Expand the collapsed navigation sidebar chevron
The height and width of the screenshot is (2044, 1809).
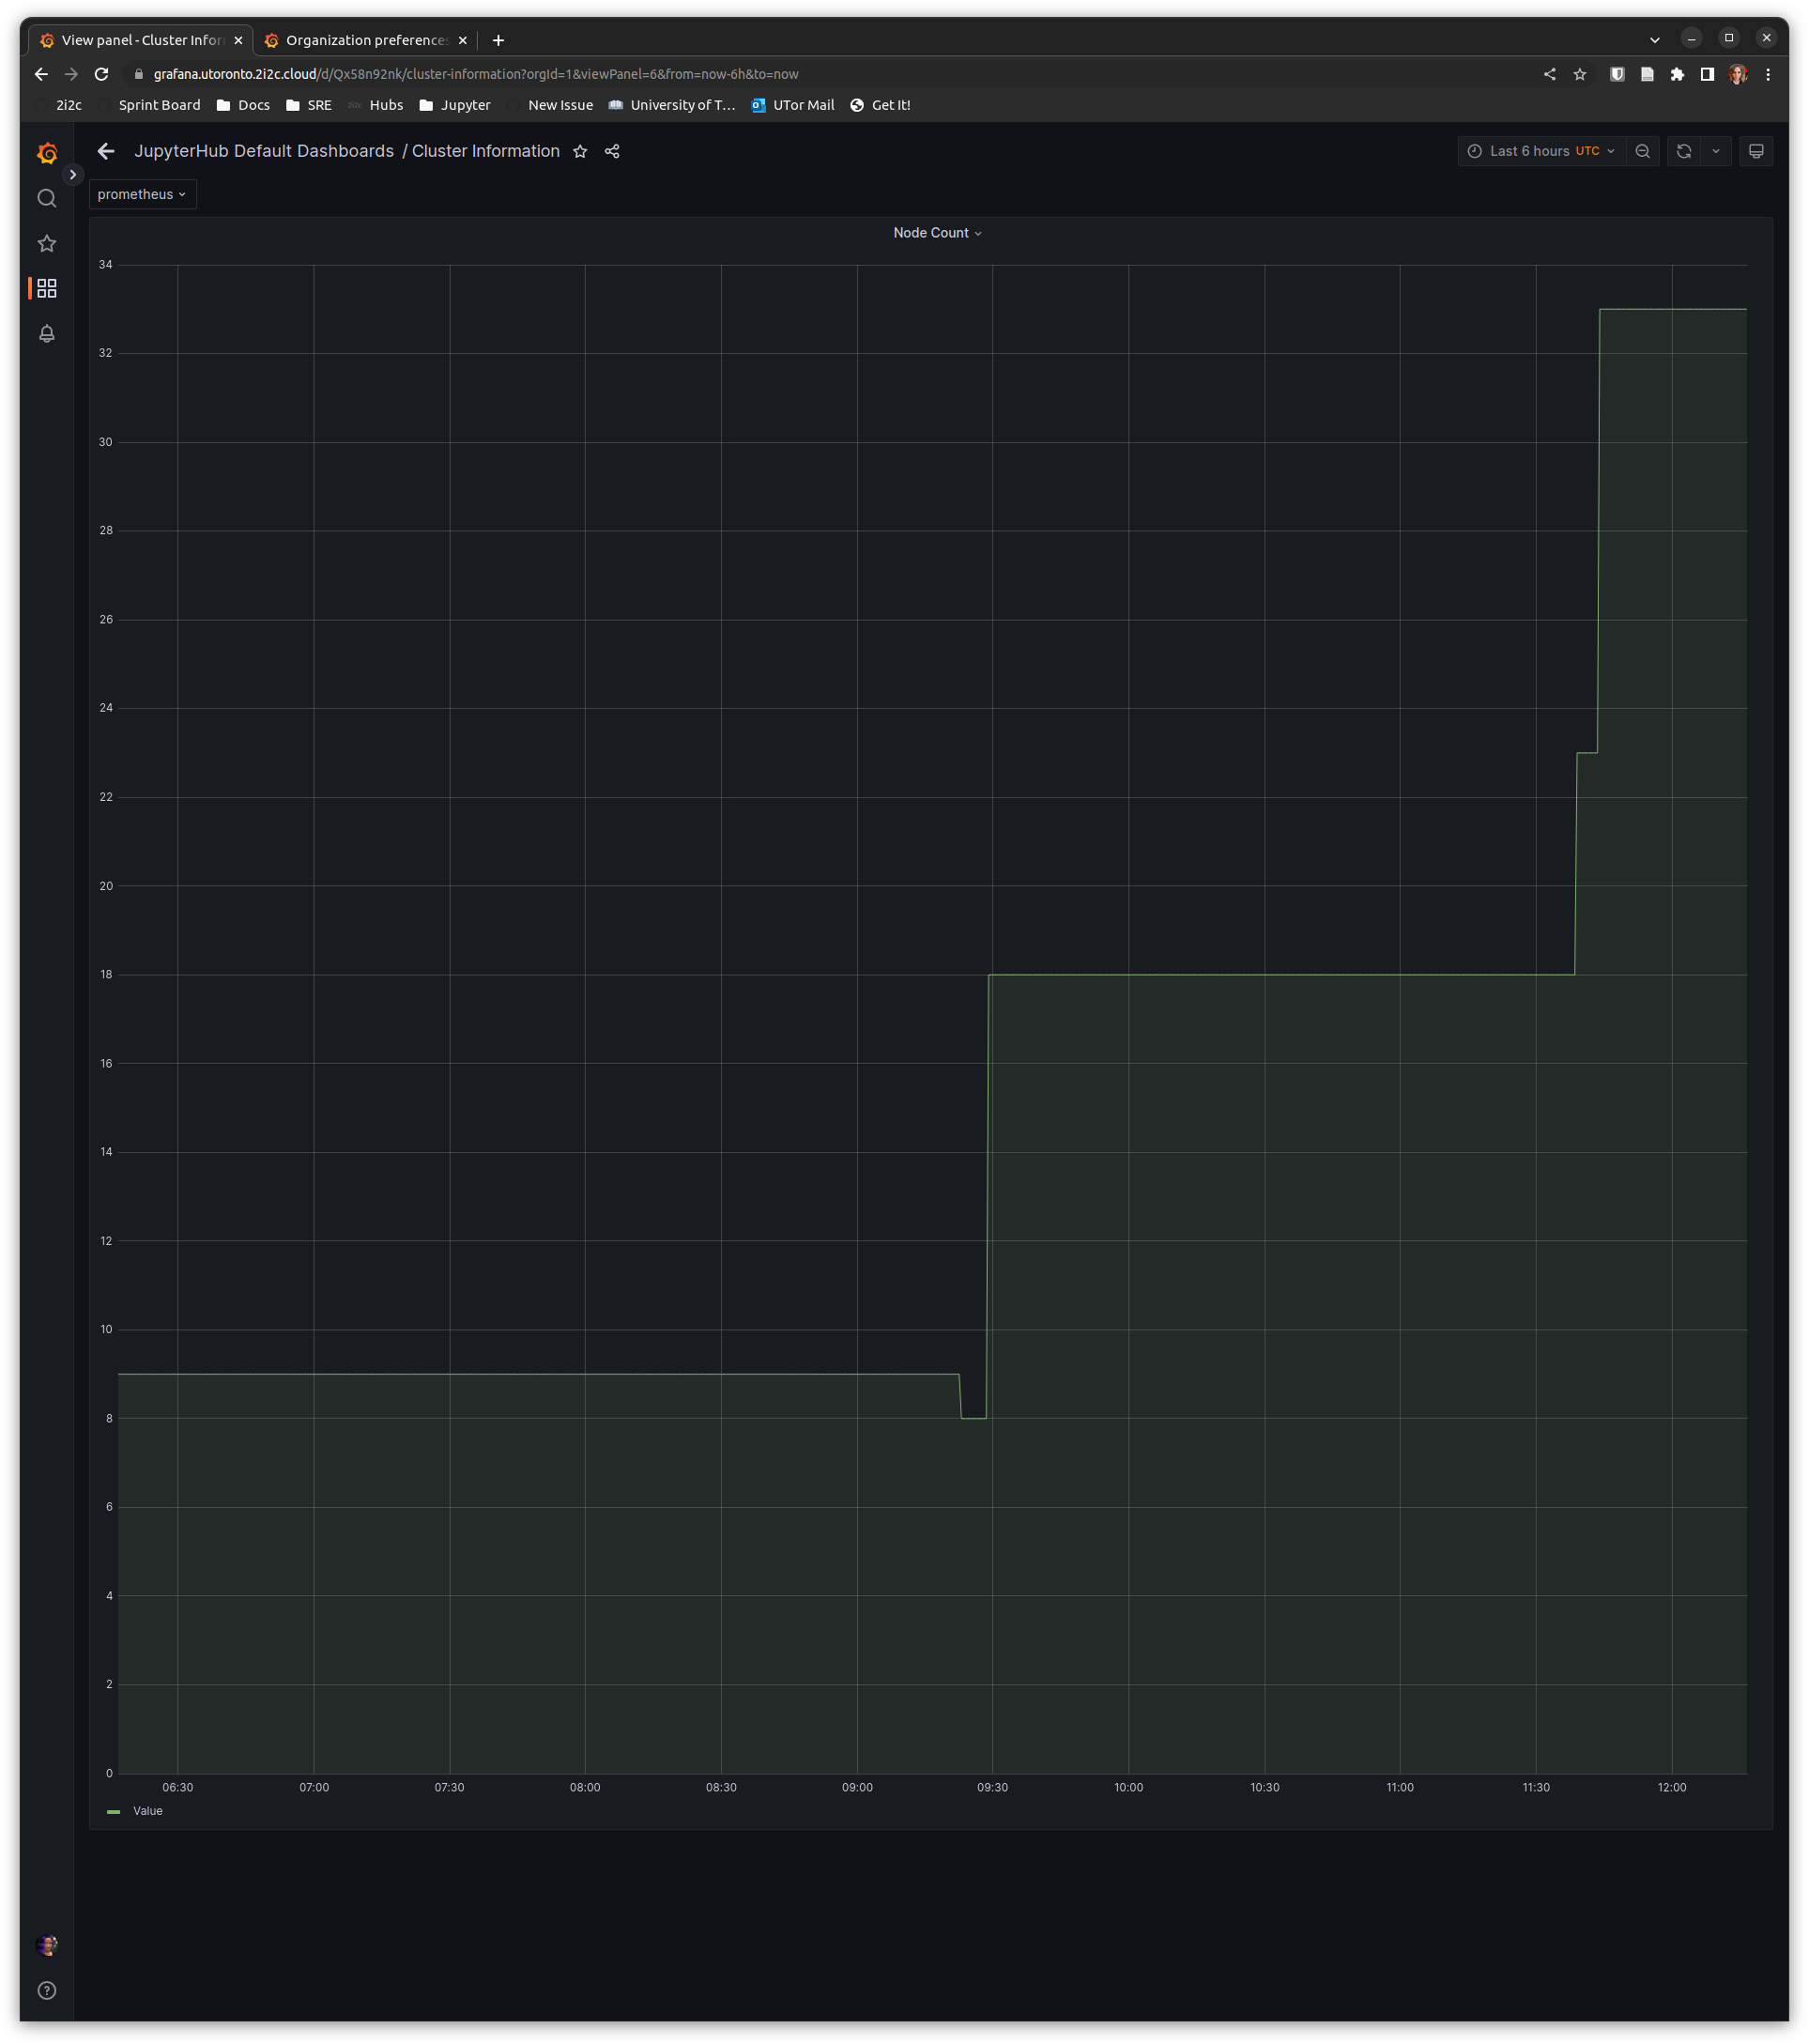coord(74,175)
